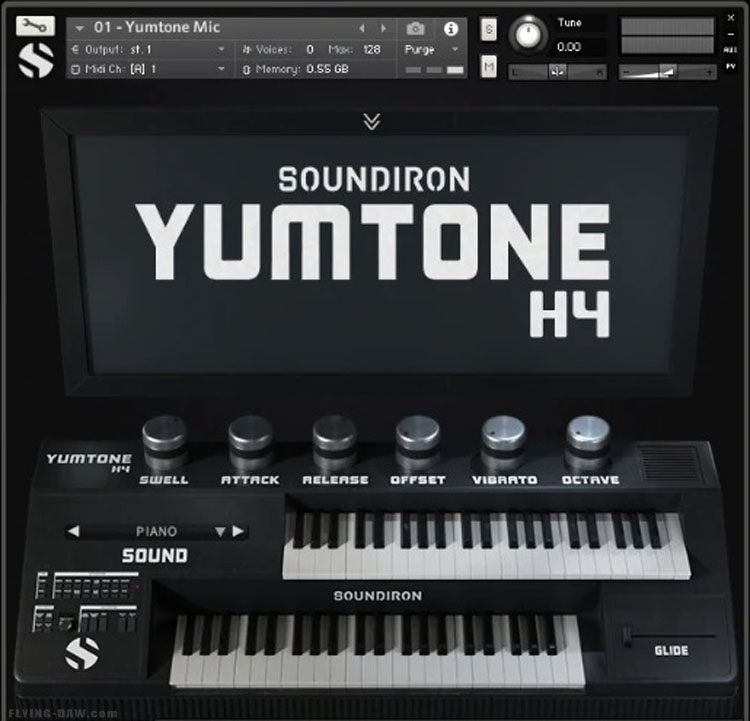Screen dimensions: 750x721
Task: Click the Glide slider handle
Action: pos(627,637)
